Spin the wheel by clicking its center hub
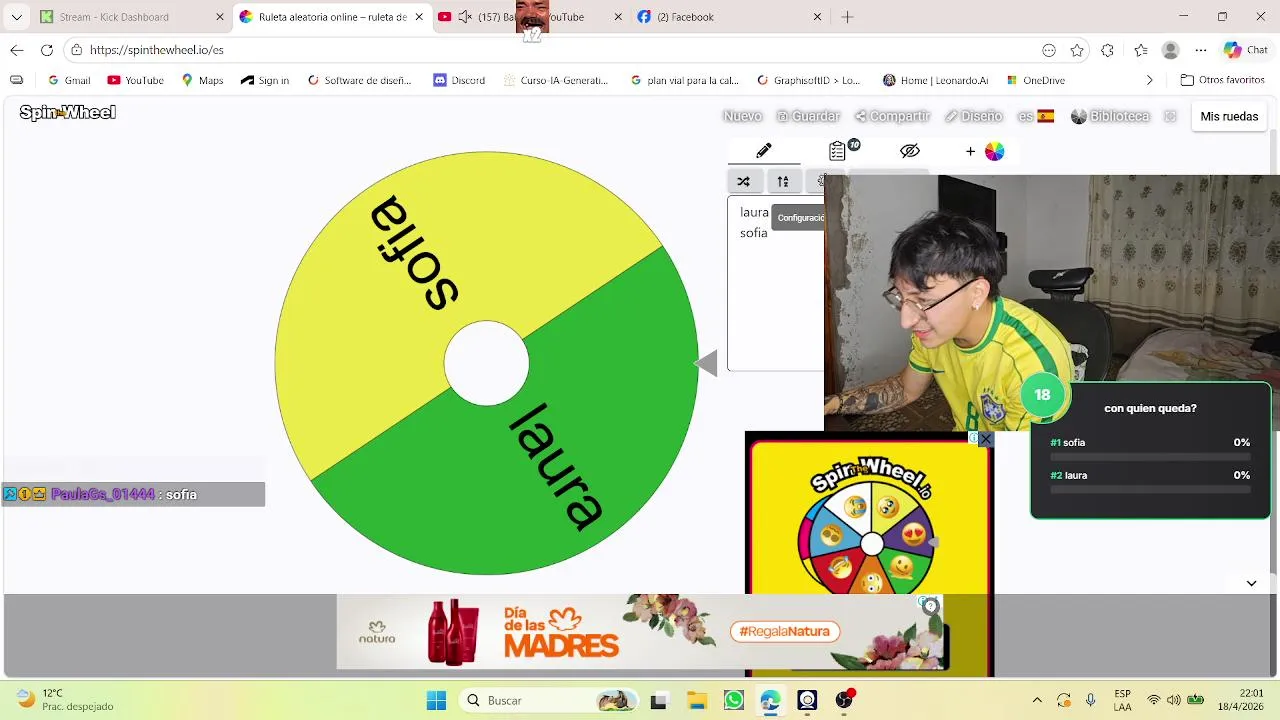This screenshot has width=1280, height=720. [486, 363]
